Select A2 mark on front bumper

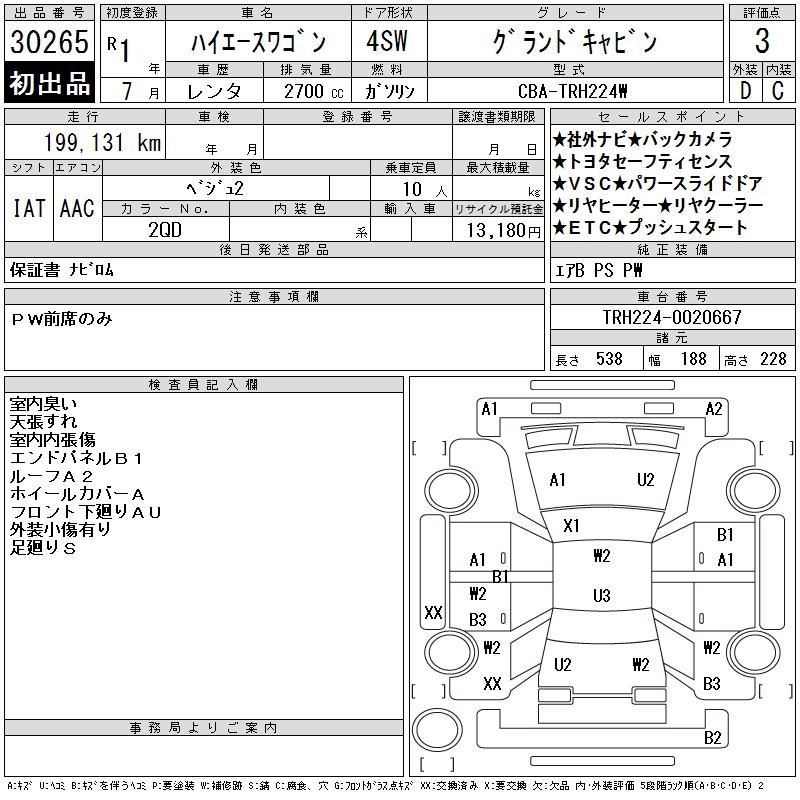click(x=714, y=409)
